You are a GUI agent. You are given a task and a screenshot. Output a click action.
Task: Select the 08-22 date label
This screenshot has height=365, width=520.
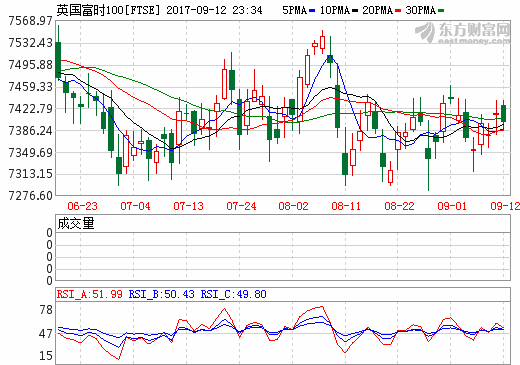click(399, 206)
